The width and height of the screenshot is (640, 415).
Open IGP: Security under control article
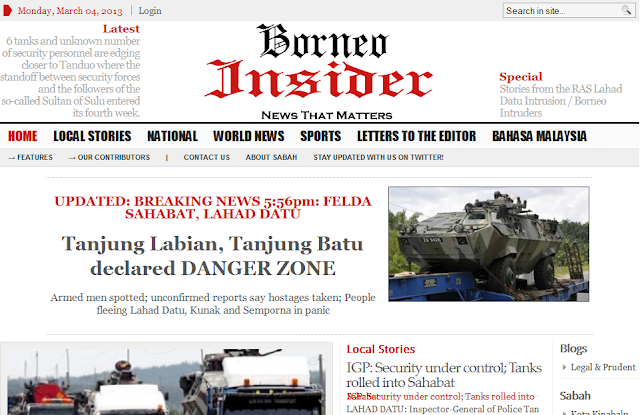click(x=444, y=375)
